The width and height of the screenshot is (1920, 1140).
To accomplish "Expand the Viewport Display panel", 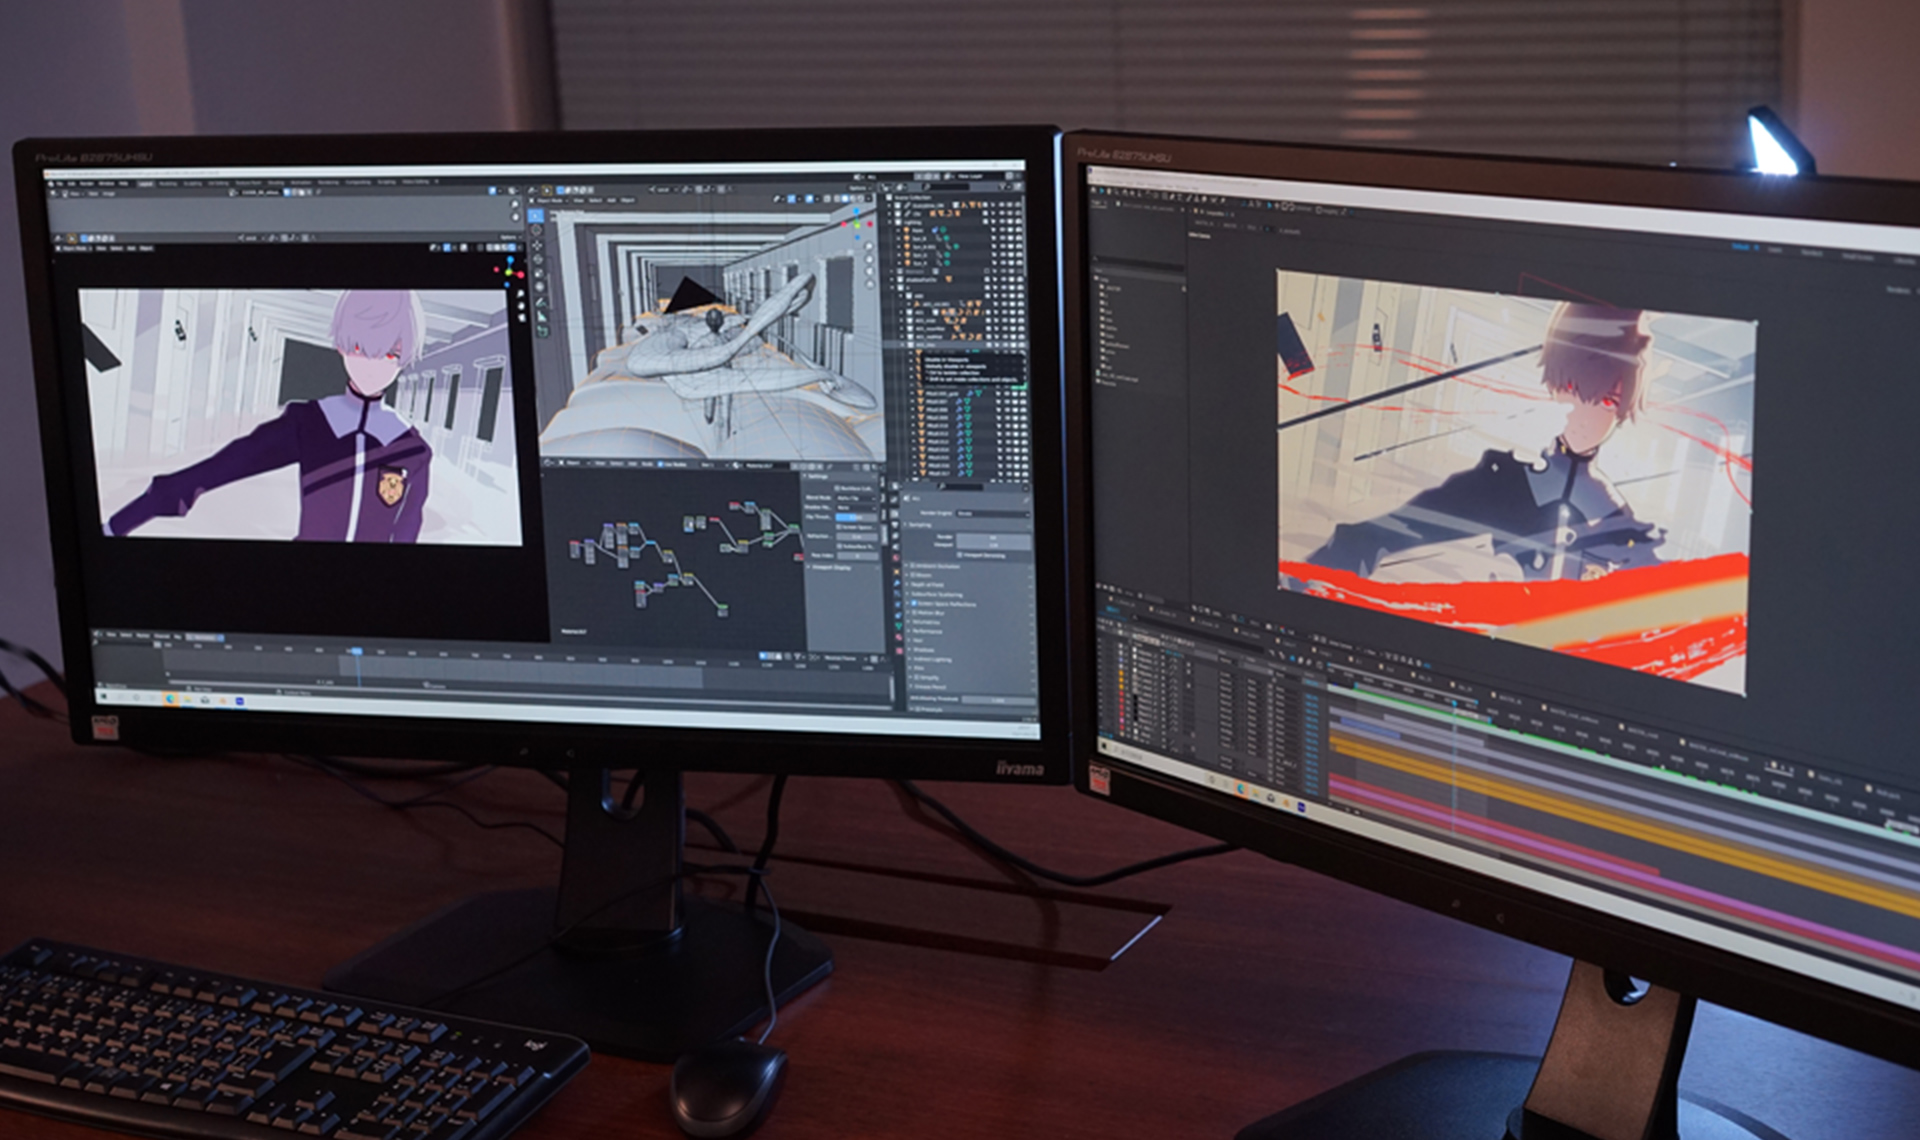I will pos(830,567).
